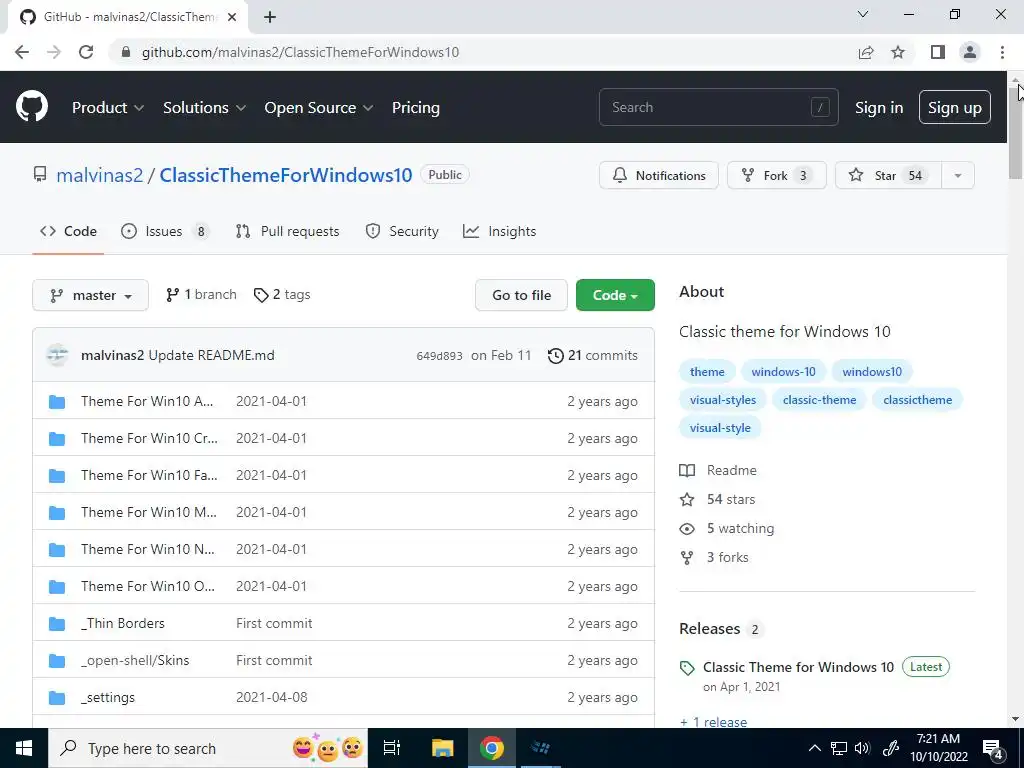Click the folder icon for _Thin Borders
This screenshot has height=768, width=1024.
57,624
